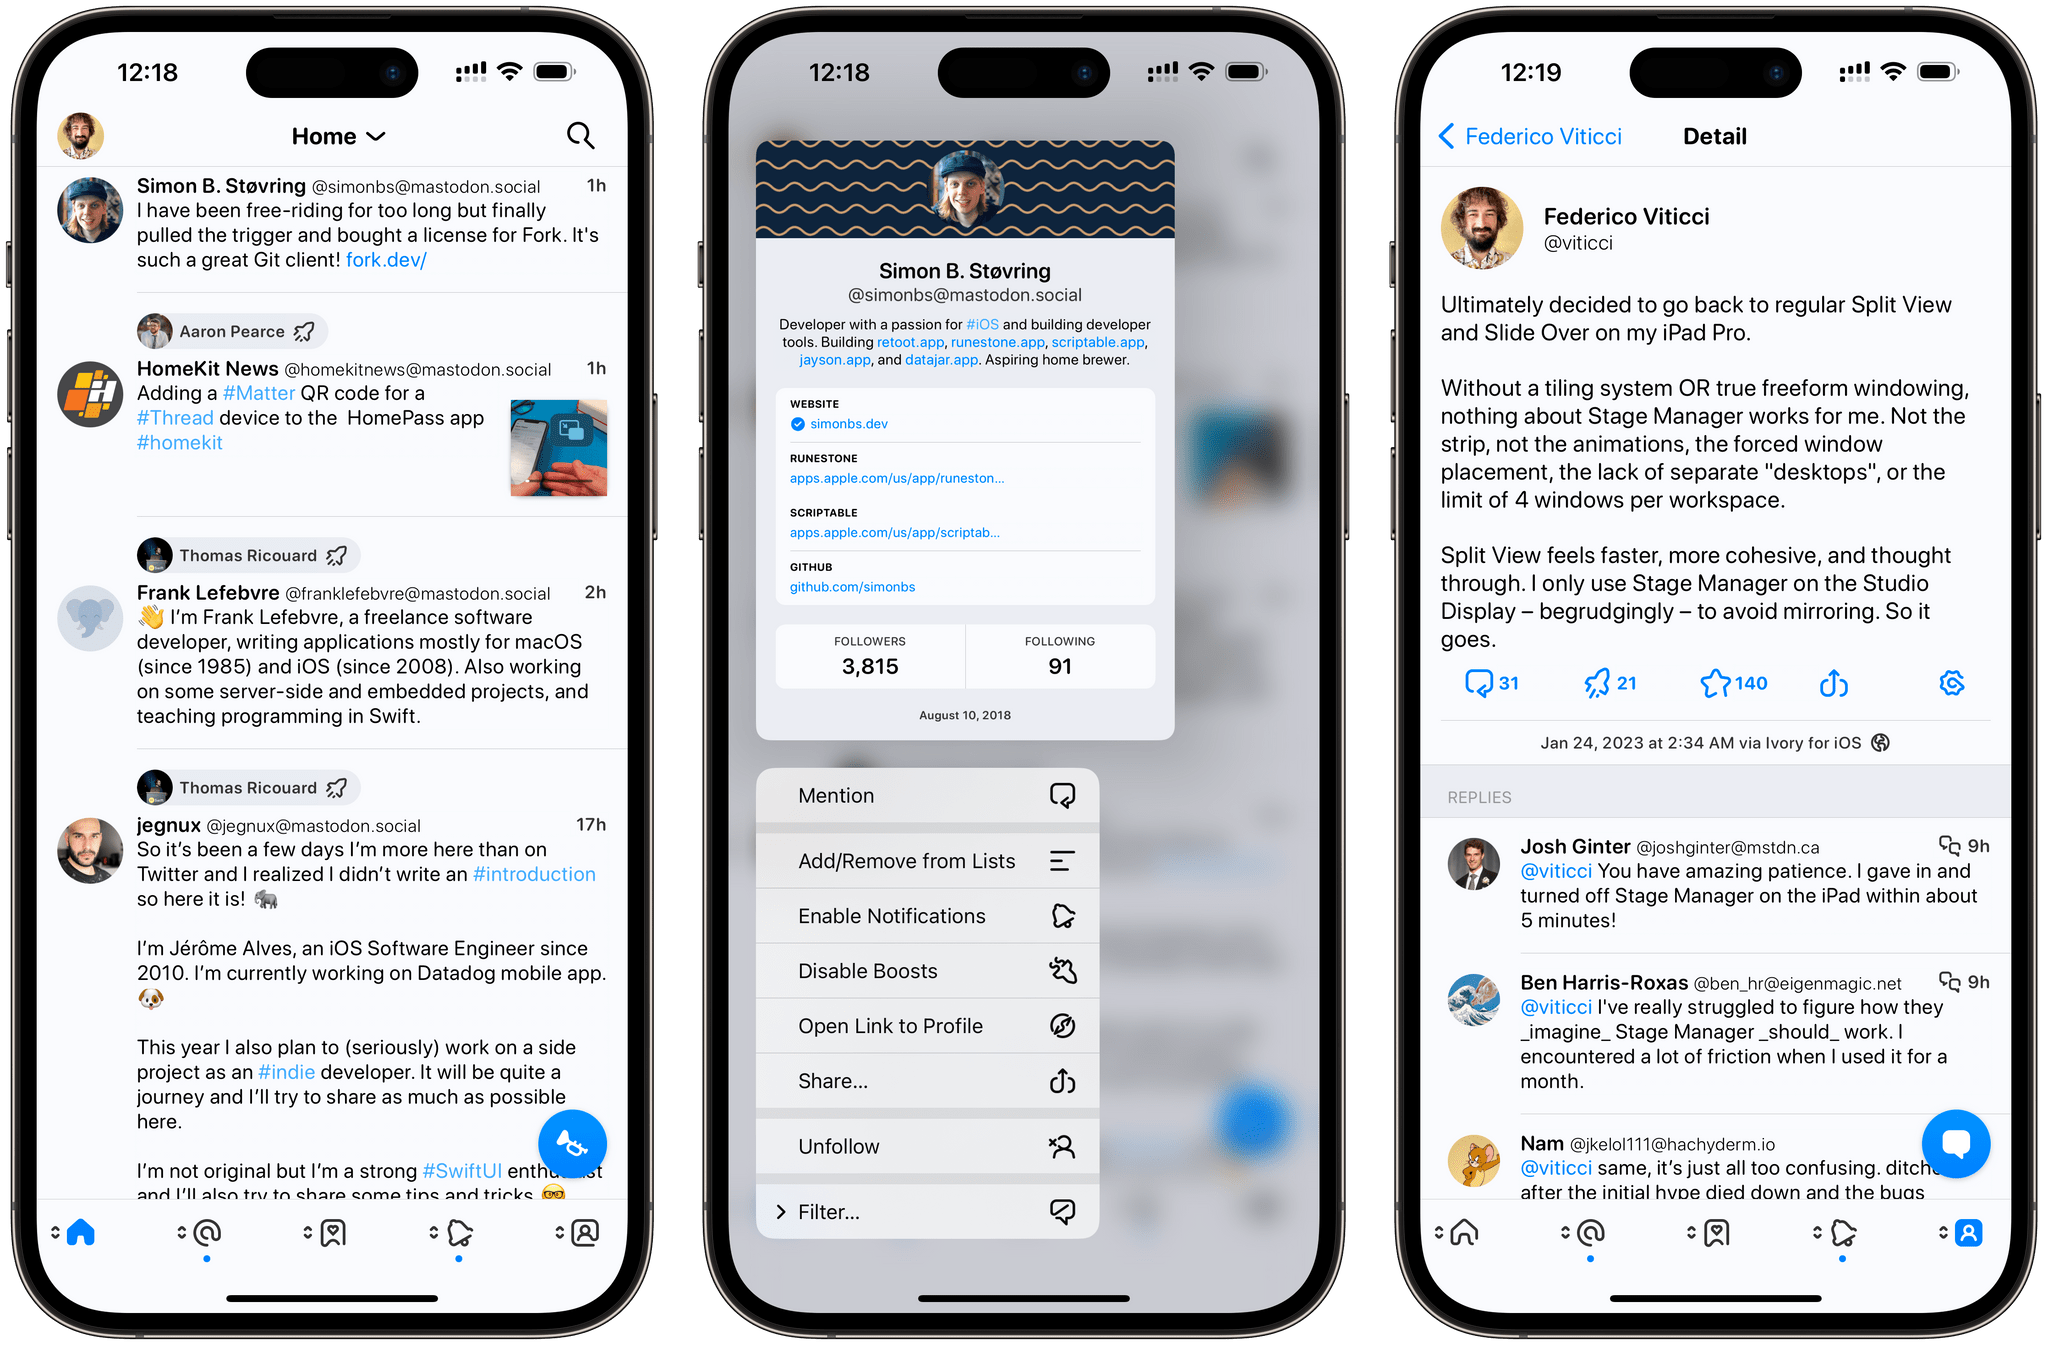Select Add/Remove from Lists option
Viewport: 2048px width, 1345px height.
click(x=933, y=860)
